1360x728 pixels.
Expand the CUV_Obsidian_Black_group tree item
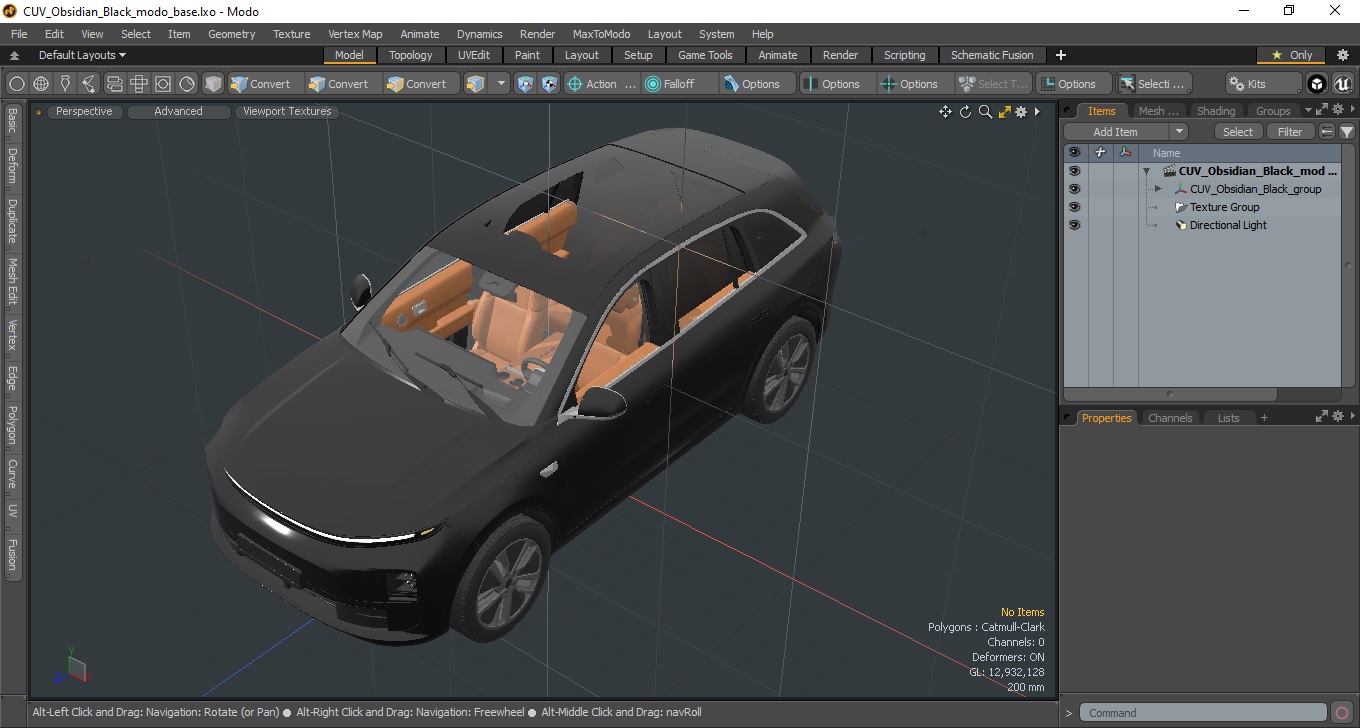click(x=1158, y=189)
